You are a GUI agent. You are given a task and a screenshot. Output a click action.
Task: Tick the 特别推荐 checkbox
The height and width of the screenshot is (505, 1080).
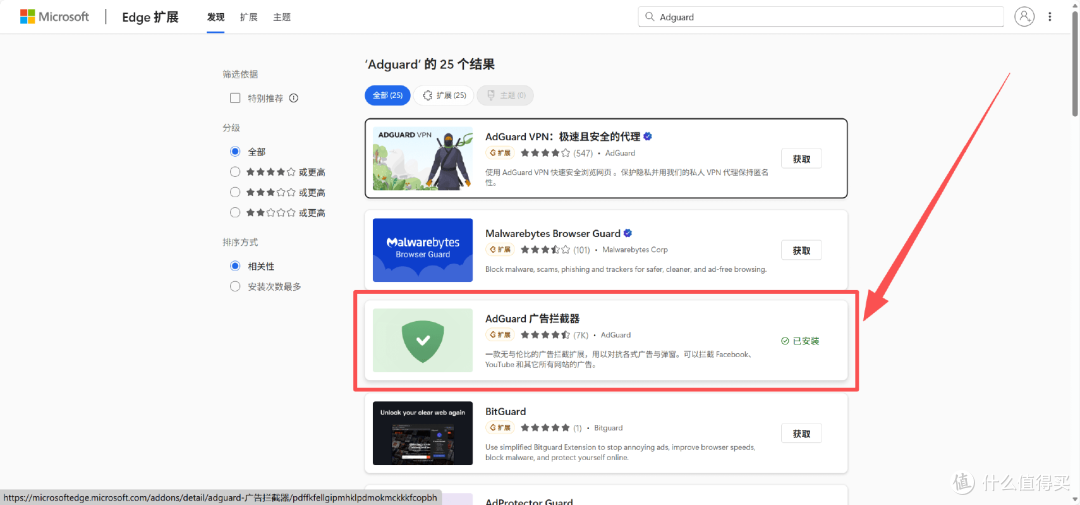[235, 98]
